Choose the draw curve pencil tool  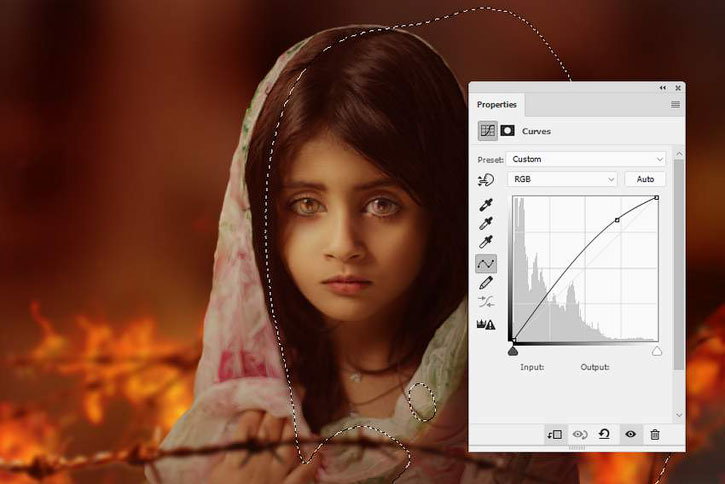486,283
